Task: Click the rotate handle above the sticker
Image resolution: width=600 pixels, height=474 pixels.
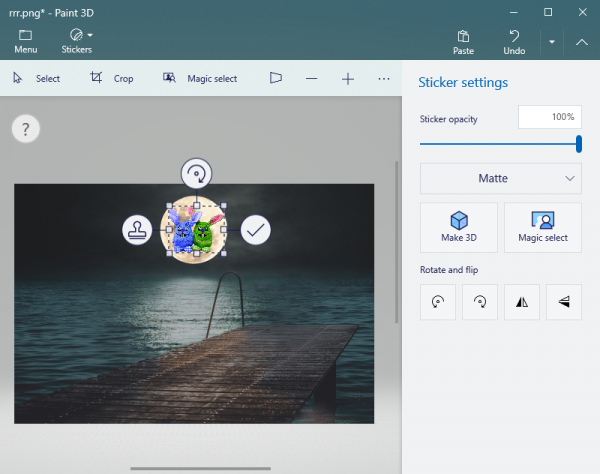Action: (196, 174)
